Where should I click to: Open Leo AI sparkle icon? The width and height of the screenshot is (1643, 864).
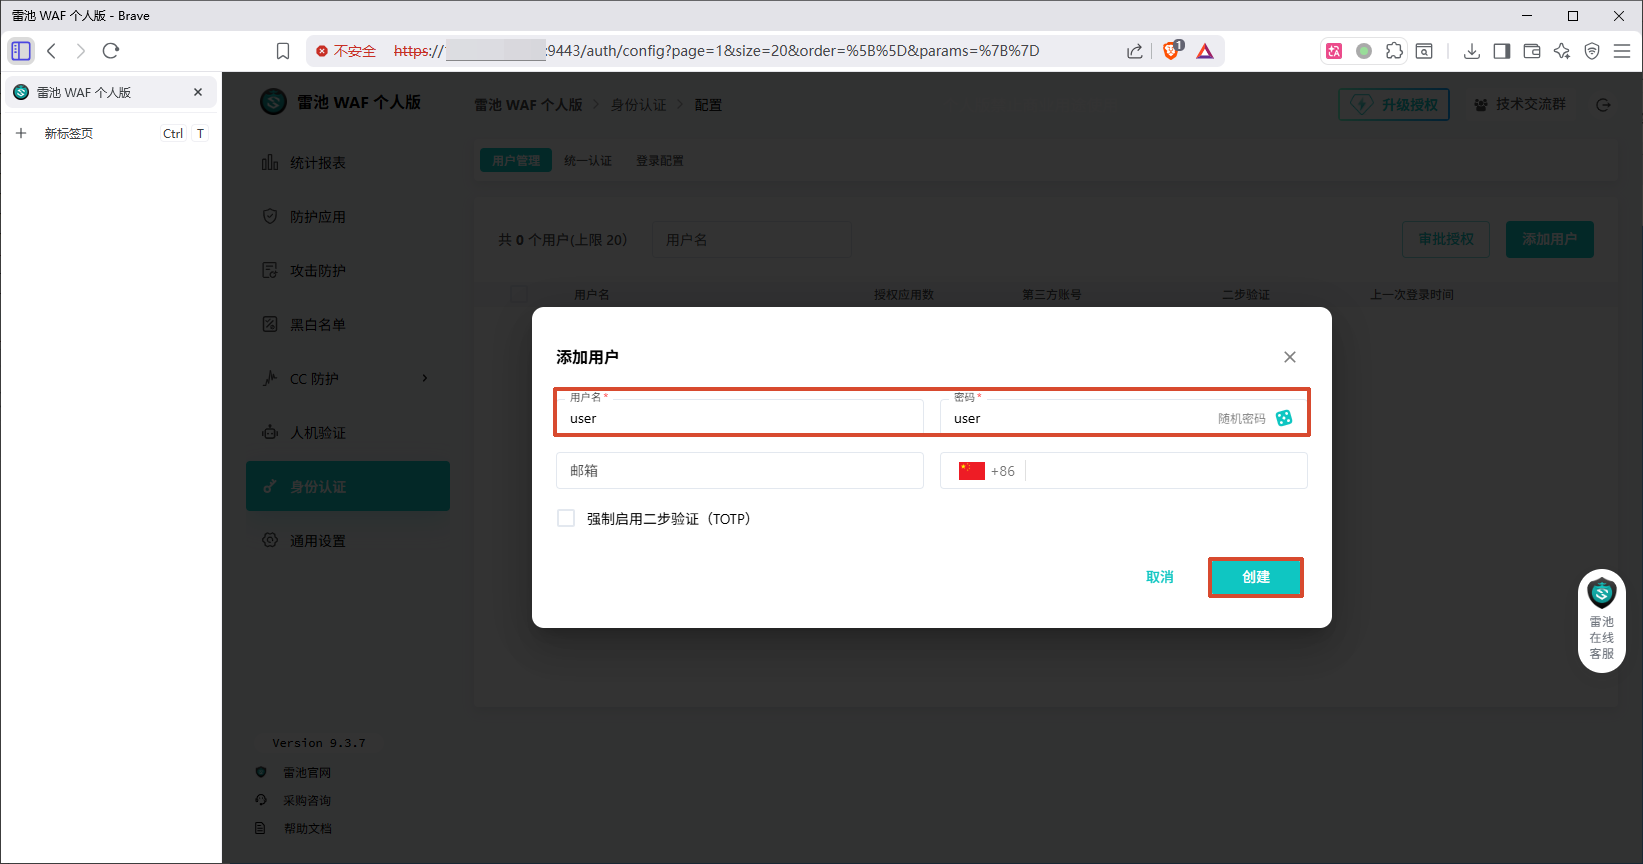coord(1562,51)
